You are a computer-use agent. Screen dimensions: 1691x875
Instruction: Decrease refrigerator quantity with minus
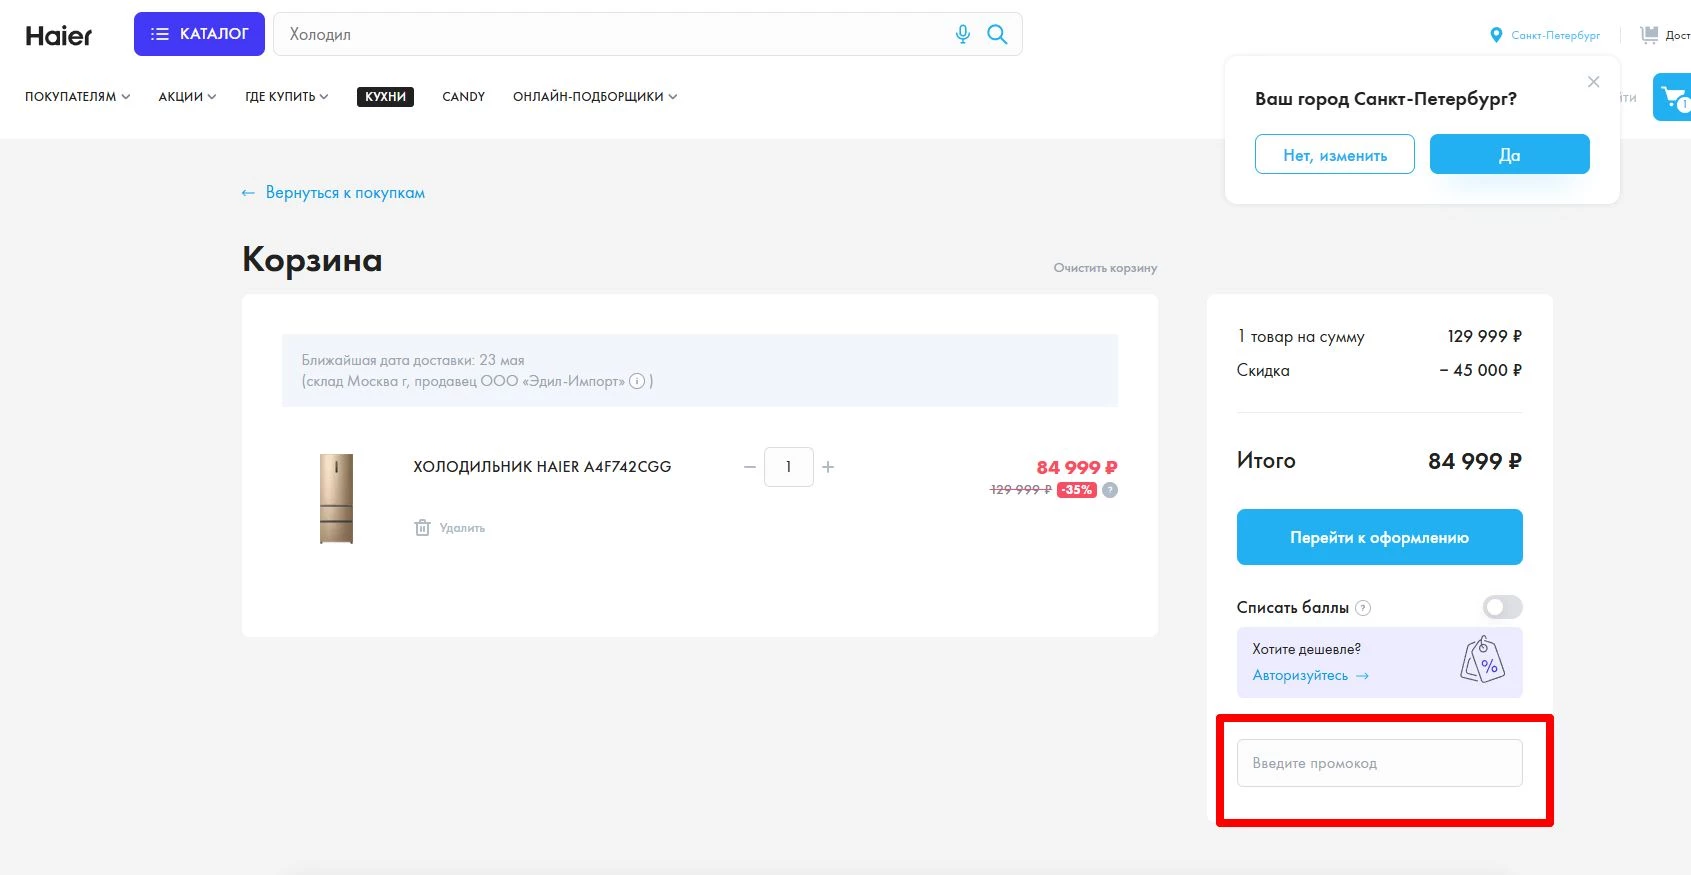[x=749, y=467]
